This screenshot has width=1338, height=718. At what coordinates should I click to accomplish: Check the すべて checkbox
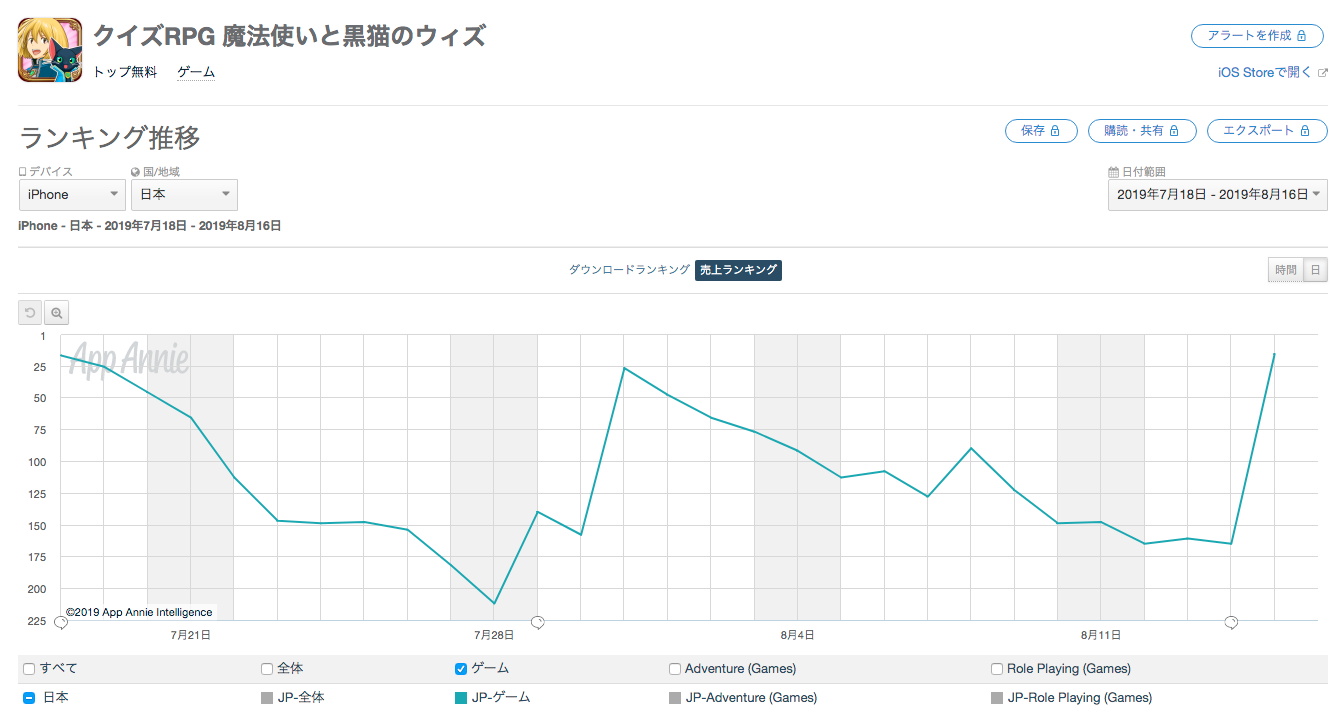point(29,669)
